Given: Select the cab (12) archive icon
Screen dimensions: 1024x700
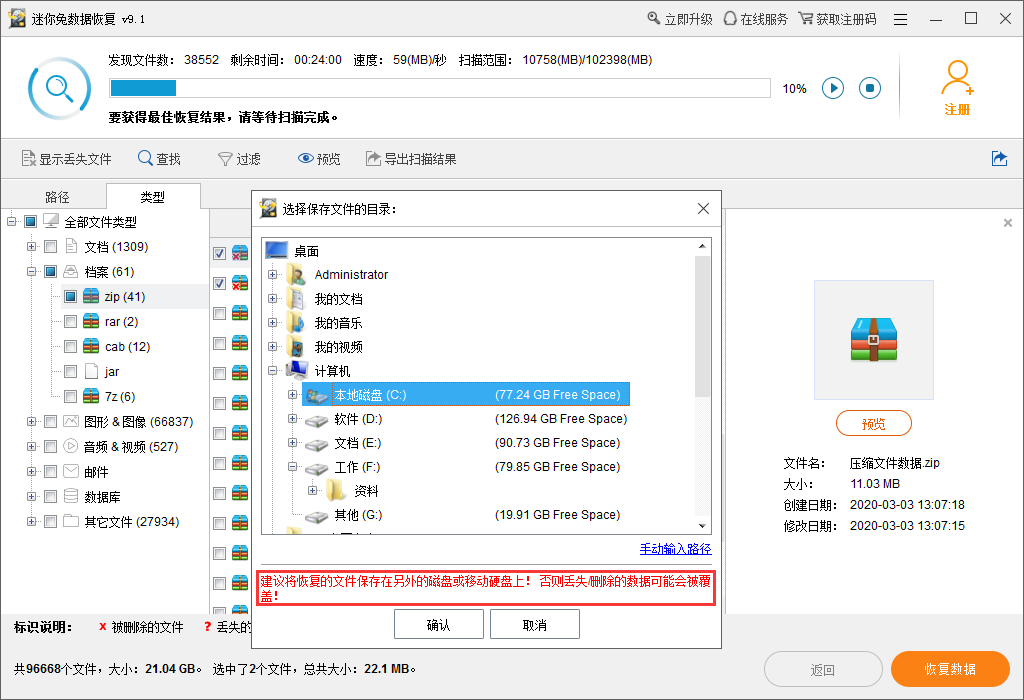Looking at the screenshot, I should click(x=91, y=346).
